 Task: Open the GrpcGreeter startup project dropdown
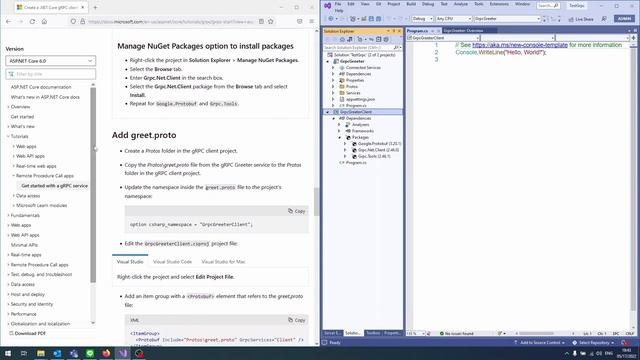pyautogui.click(x=507, y=19)
